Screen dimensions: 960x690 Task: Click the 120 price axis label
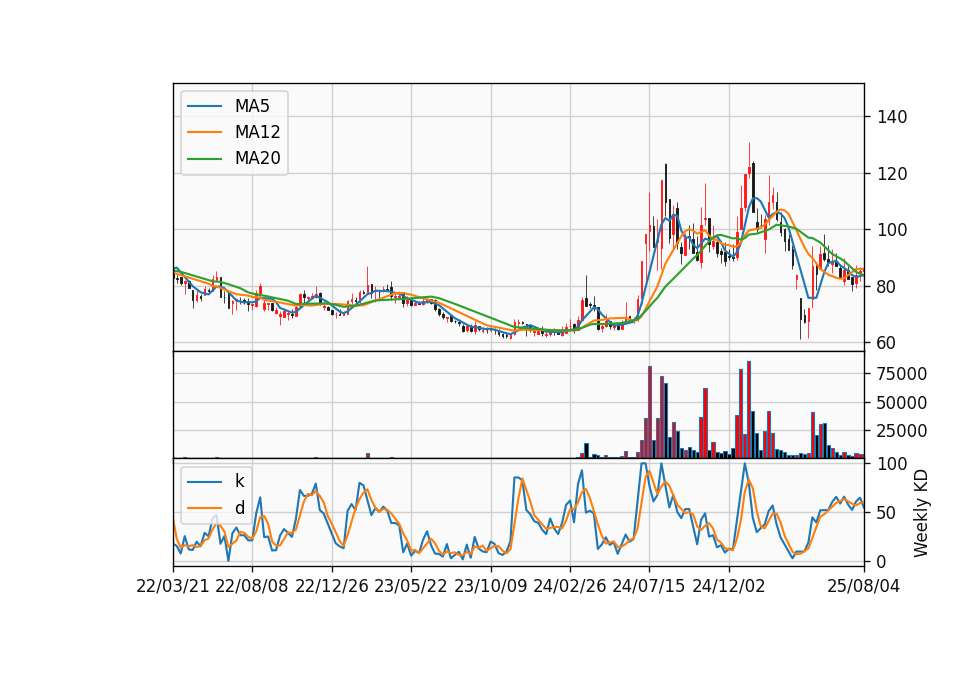(892, 174)
